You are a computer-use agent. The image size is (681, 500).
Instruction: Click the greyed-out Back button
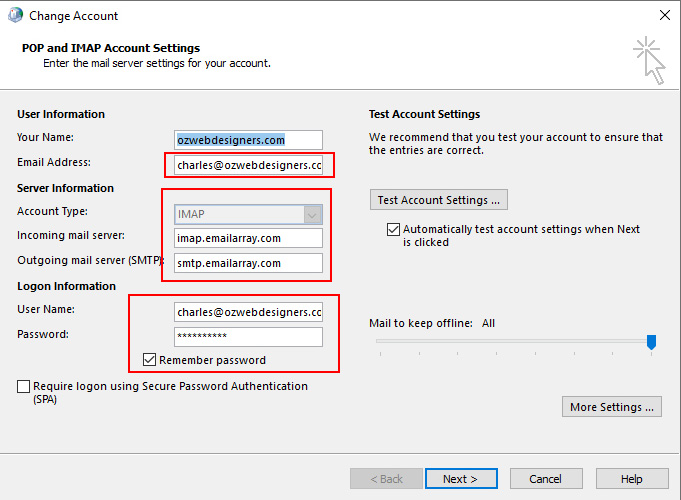click(x=386, y=479)
